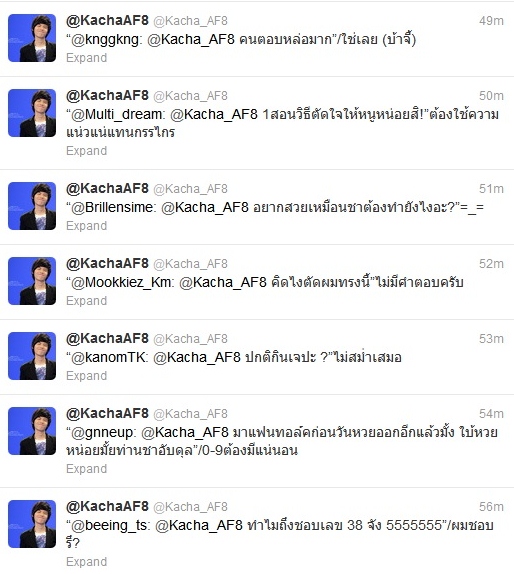Screen dimensions: 514x574
Task: Open the 49m timestamp link
Action: click(x=491, y=21)
